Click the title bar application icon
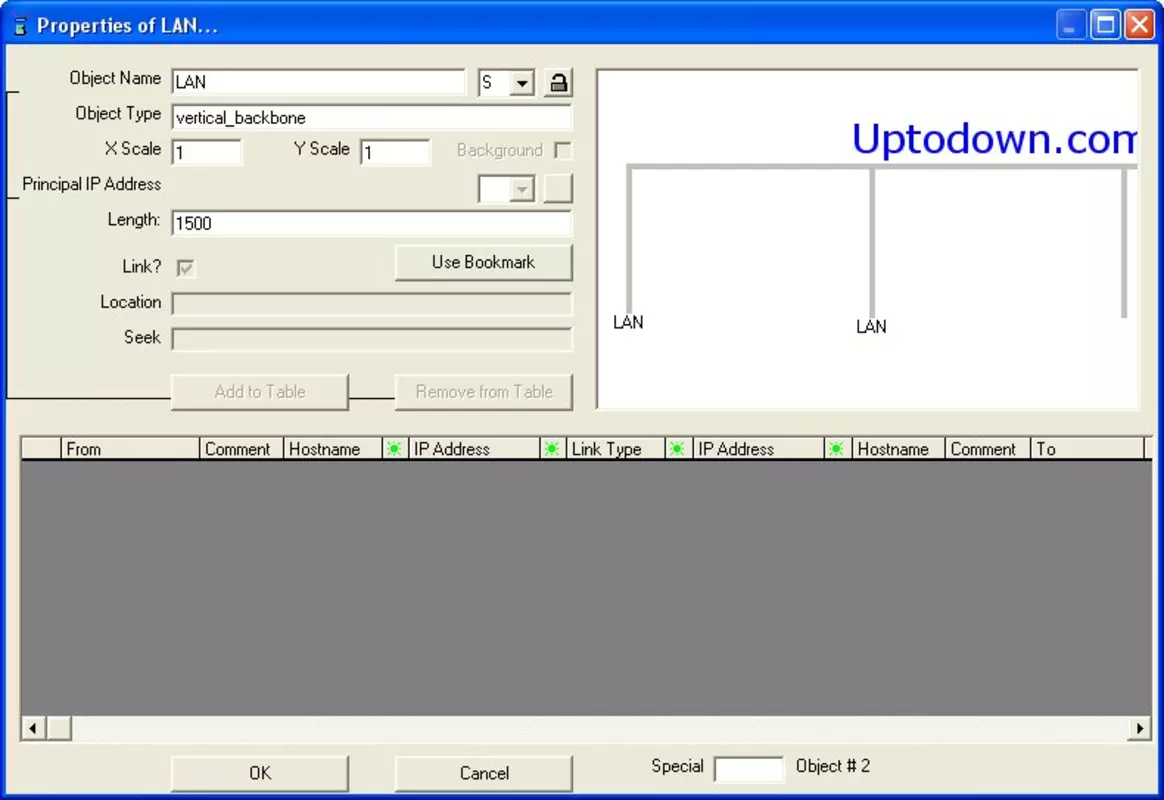1164x800 pixels. tap(21, 26)
